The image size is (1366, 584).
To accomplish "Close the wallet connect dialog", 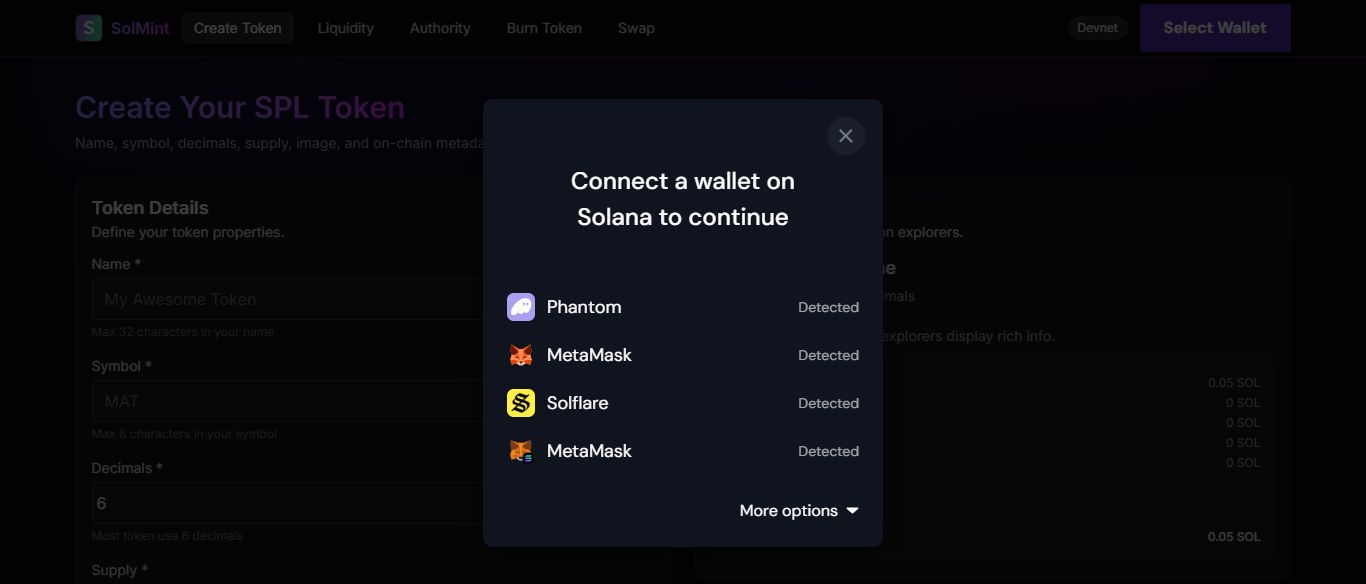I will click(846, 136).
